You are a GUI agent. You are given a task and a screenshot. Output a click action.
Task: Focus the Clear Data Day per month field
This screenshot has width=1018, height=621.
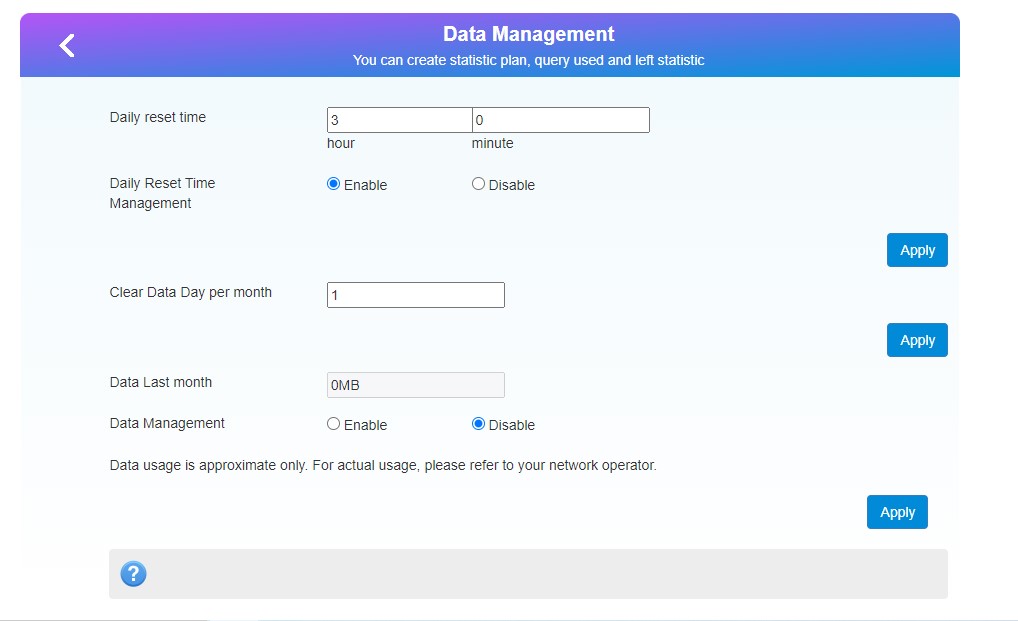tap(416, 295)
